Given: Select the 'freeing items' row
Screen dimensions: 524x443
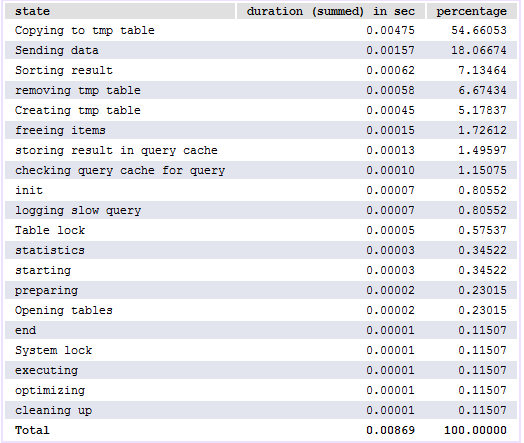Looking at the screenshot, I should (261, 130).
